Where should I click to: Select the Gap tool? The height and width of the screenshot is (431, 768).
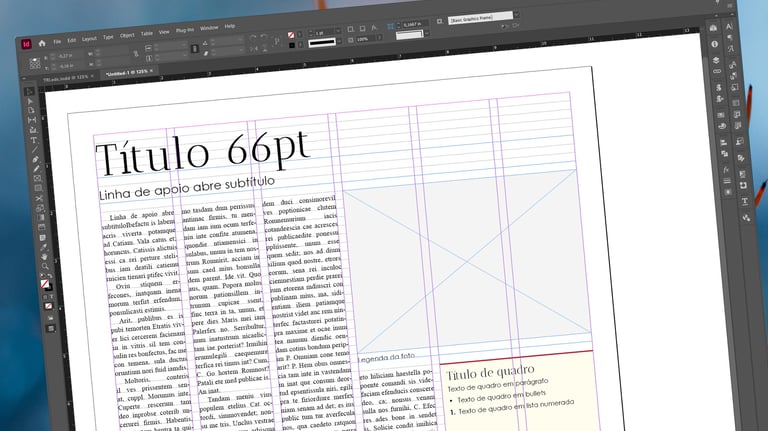[x=32, y=120]
